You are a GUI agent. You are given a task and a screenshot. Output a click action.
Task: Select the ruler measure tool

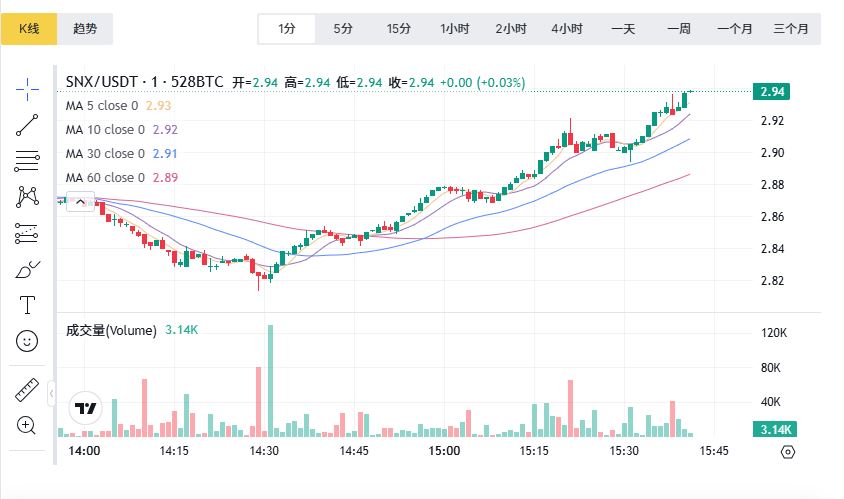(x=27, y=391)
